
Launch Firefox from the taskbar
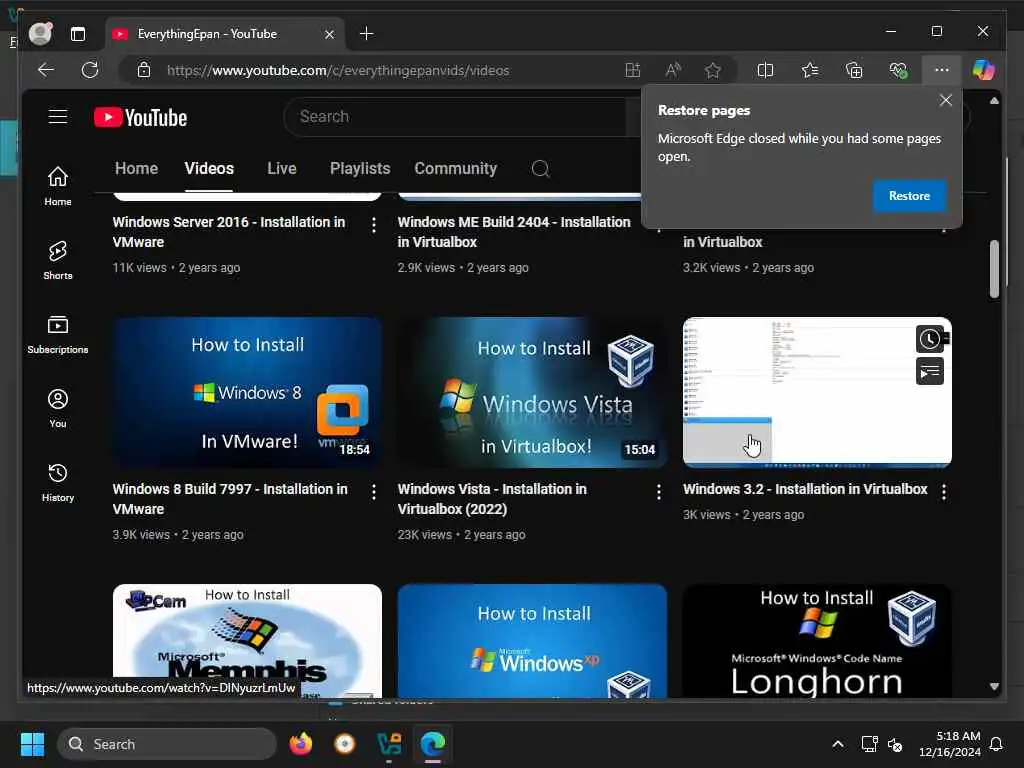pyautogui.click(x=300, y=744)
